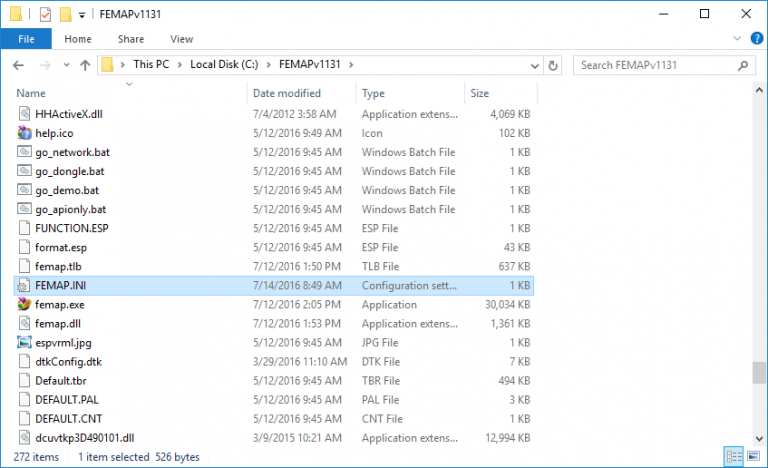768x468 pixels.
Task: Click the femap.exe application icon
Action: [x=26, y=304]
